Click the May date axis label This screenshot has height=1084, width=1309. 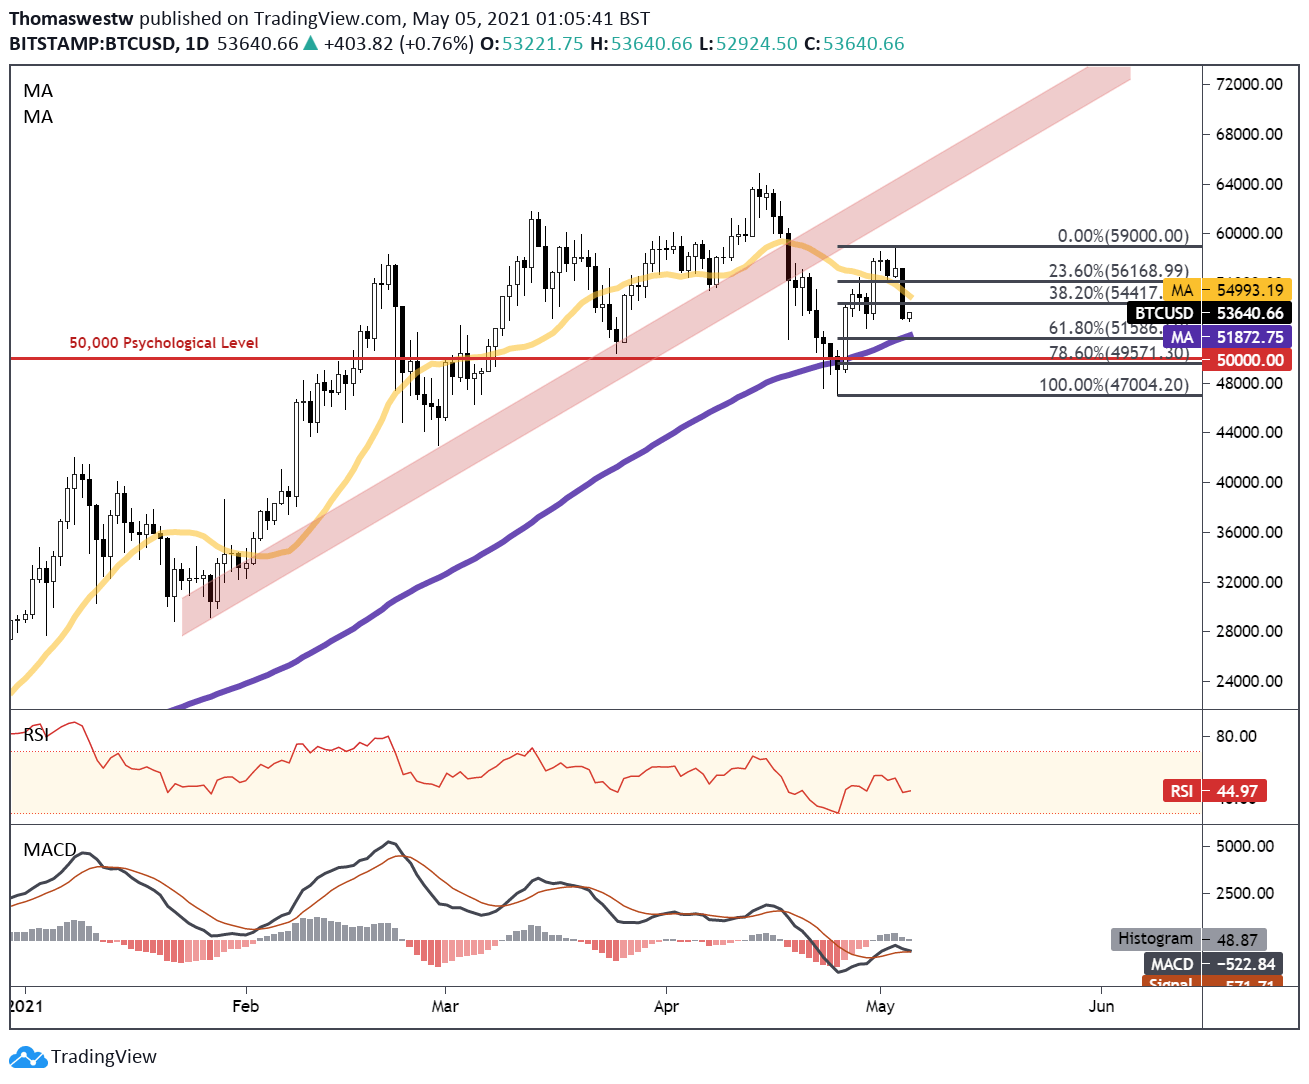click(880, 1006)
